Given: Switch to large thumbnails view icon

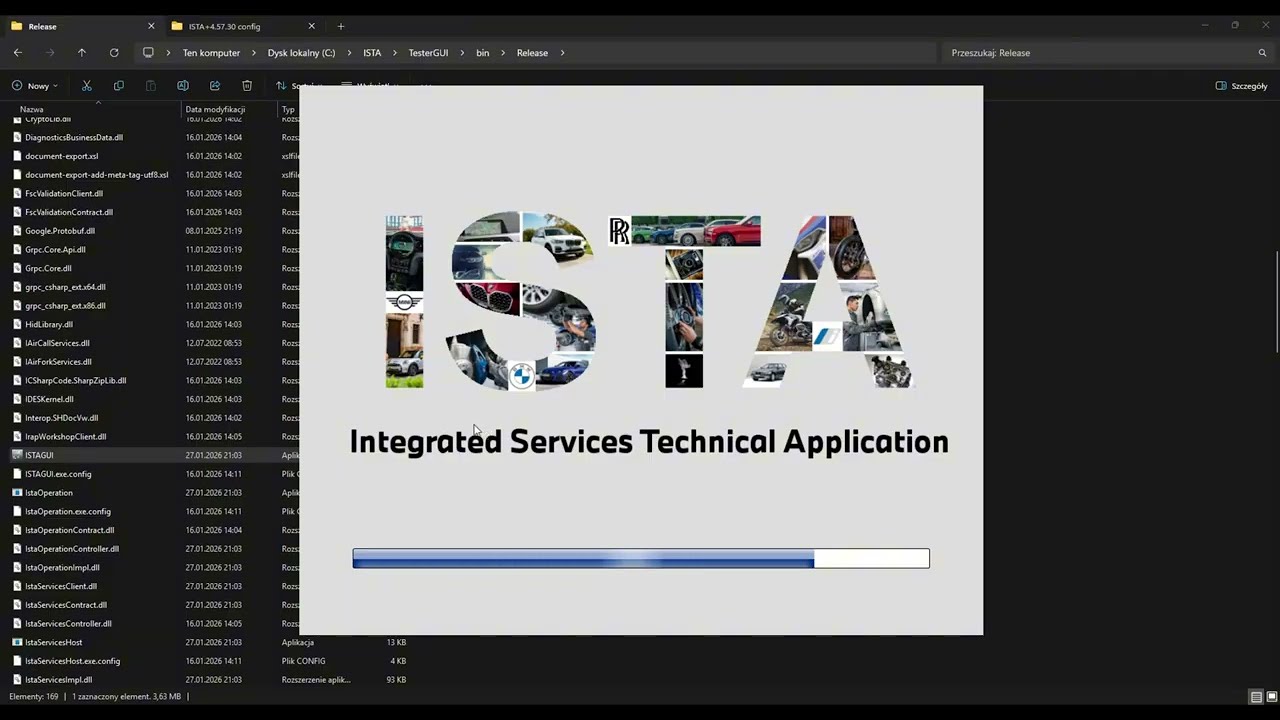Looking at the screenshot, I should coord(1272,697).
